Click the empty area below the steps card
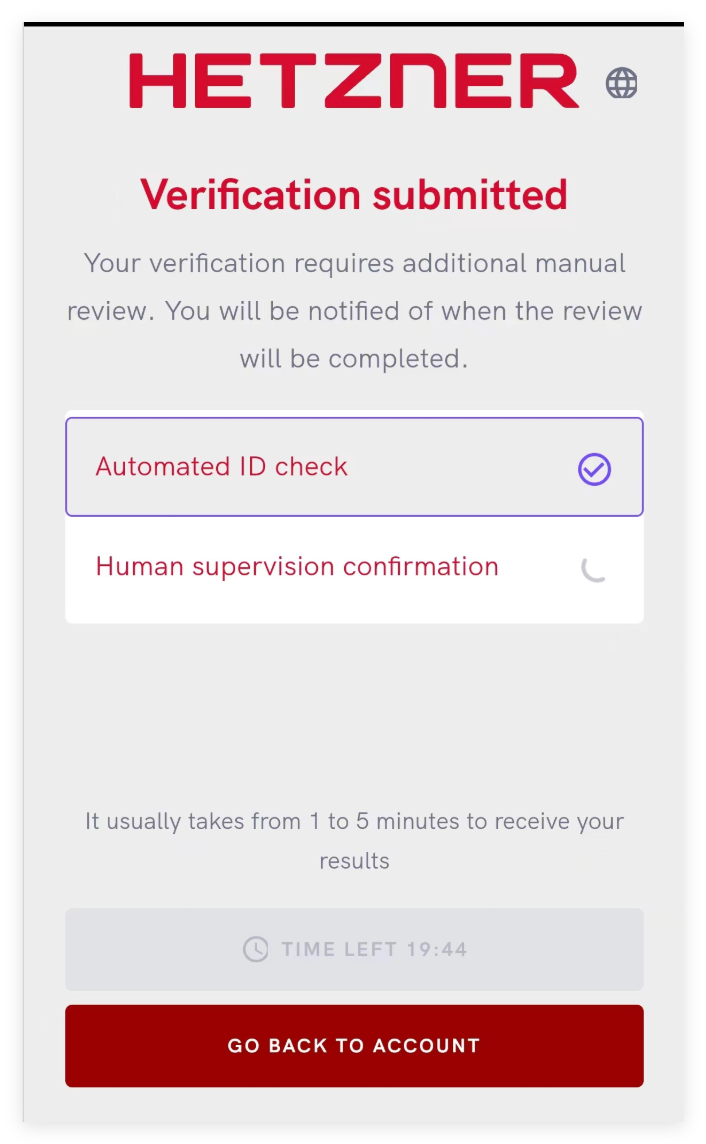This screenshot has height=1144, width=706. 354,710
